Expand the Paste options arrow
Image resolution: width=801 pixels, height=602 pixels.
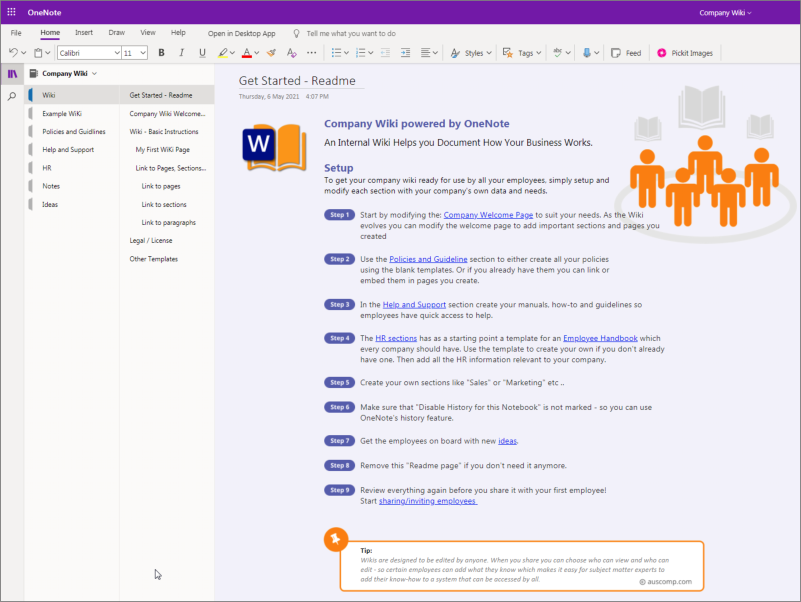[48, 53]
